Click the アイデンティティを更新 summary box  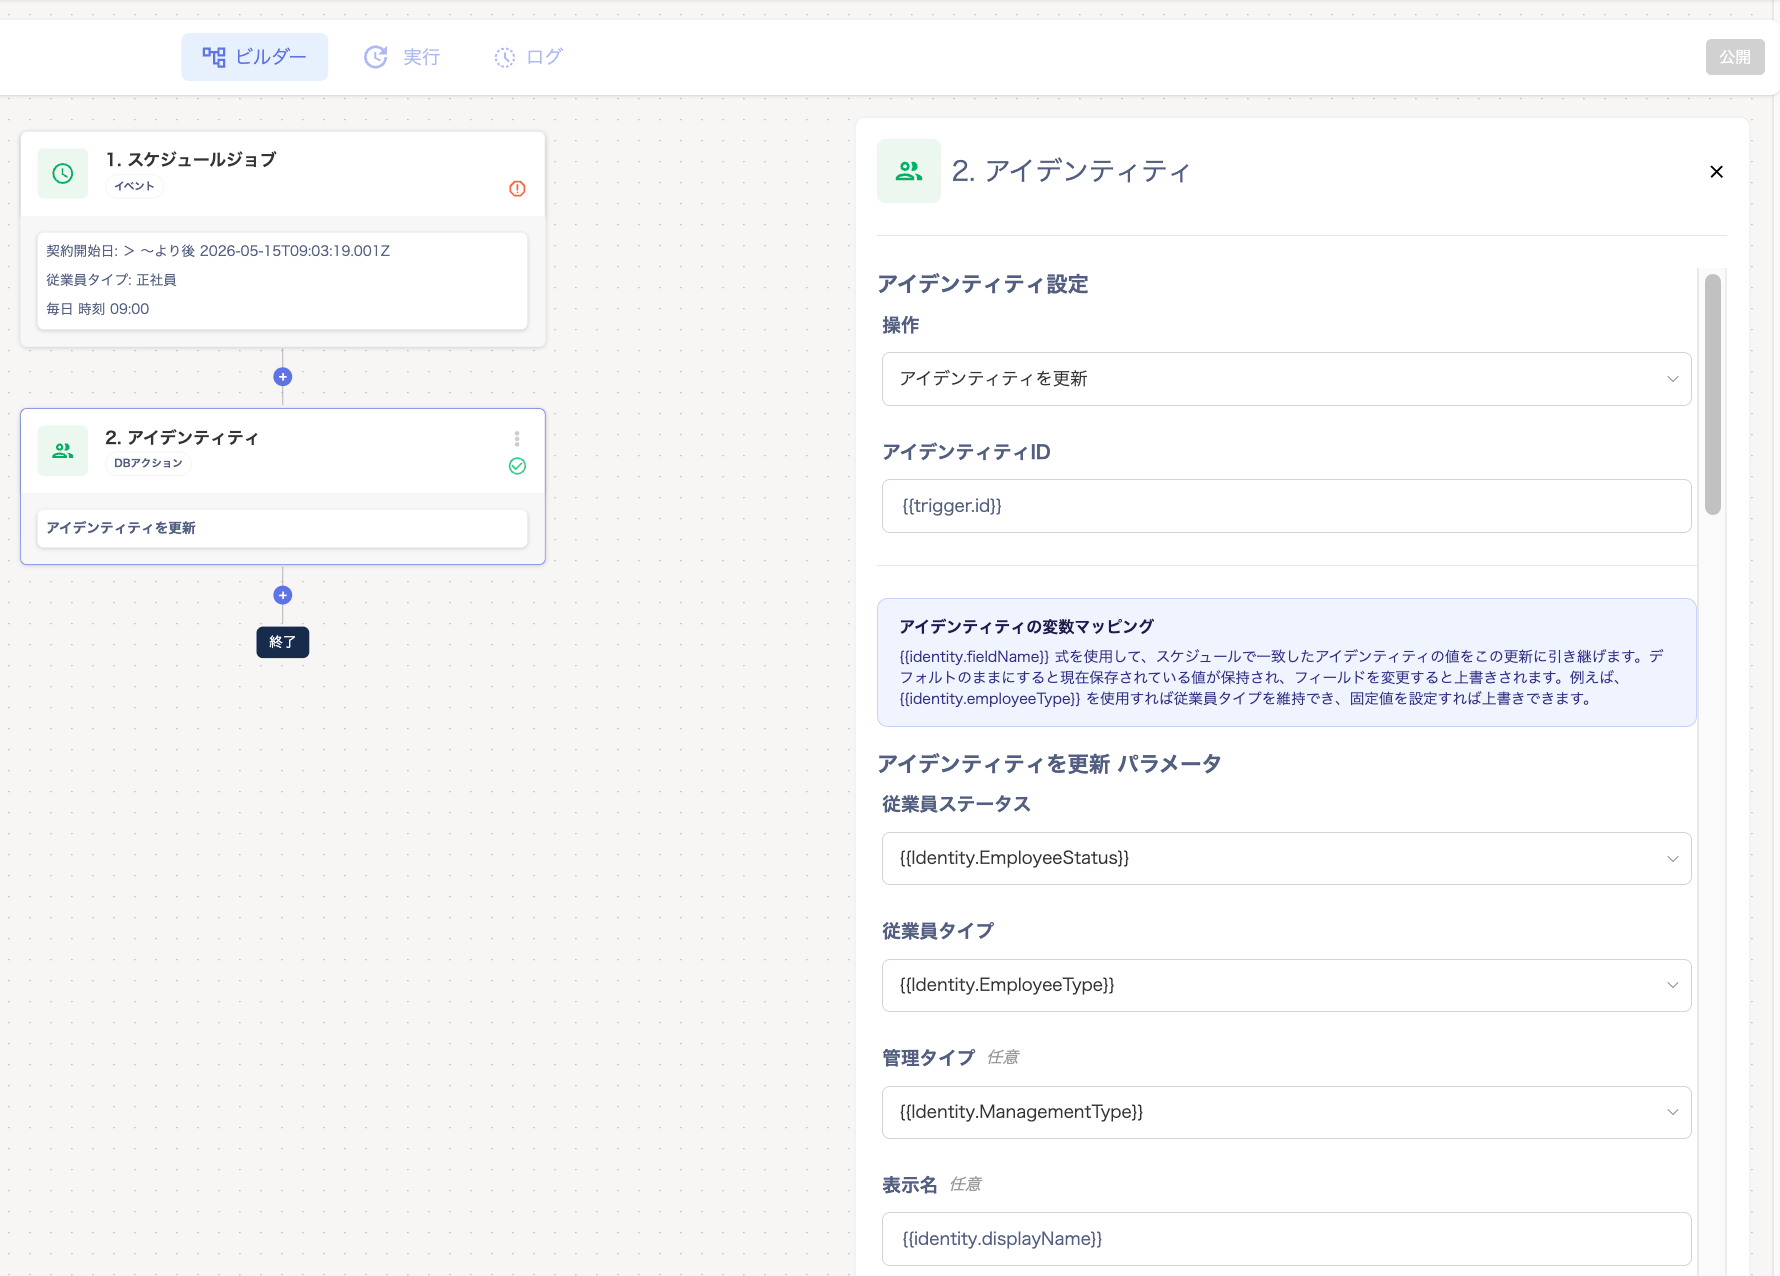[x=282, y=528]
